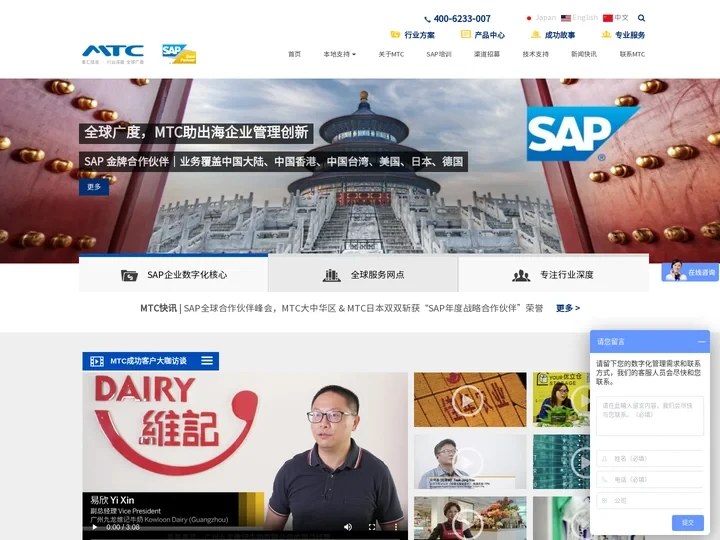Play the teal server racks thumbnail
The width and height of the screenshot is (720, 540).
point(561,462)
